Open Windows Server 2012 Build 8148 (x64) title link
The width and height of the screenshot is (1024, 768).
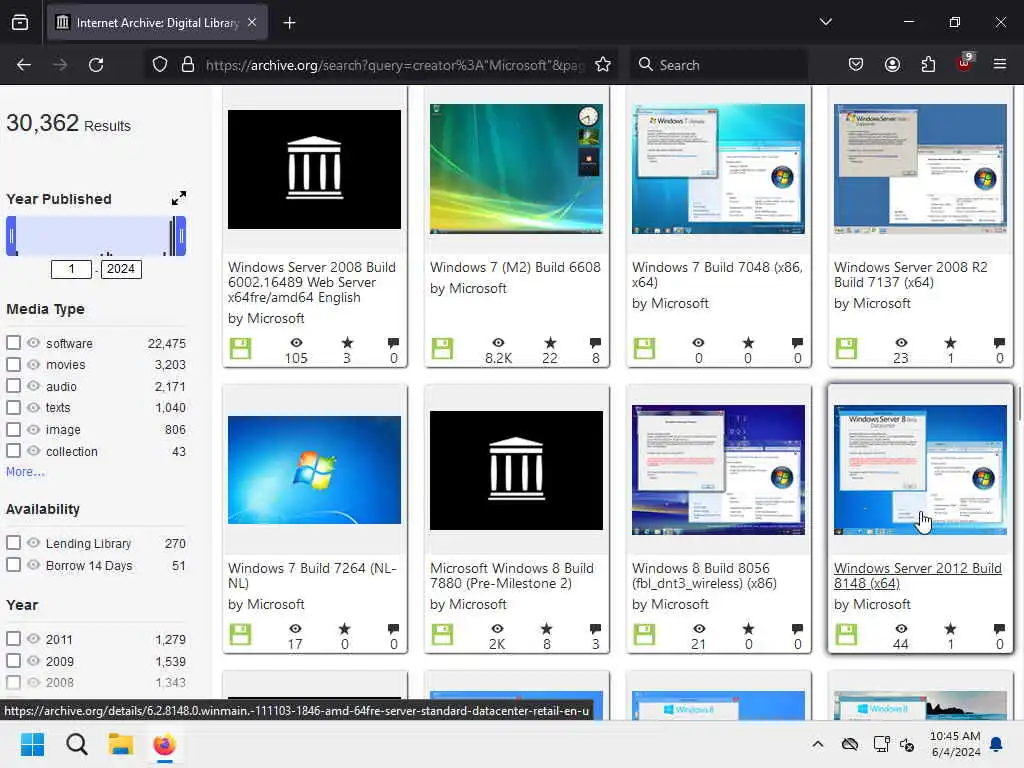tap(918, 575)
